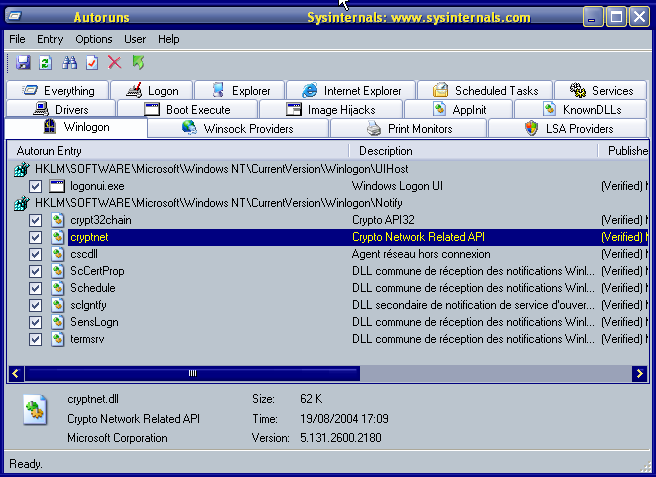
Task: Select the 'Windows Logon UI' description text
Action: click(x=397, y=186)
